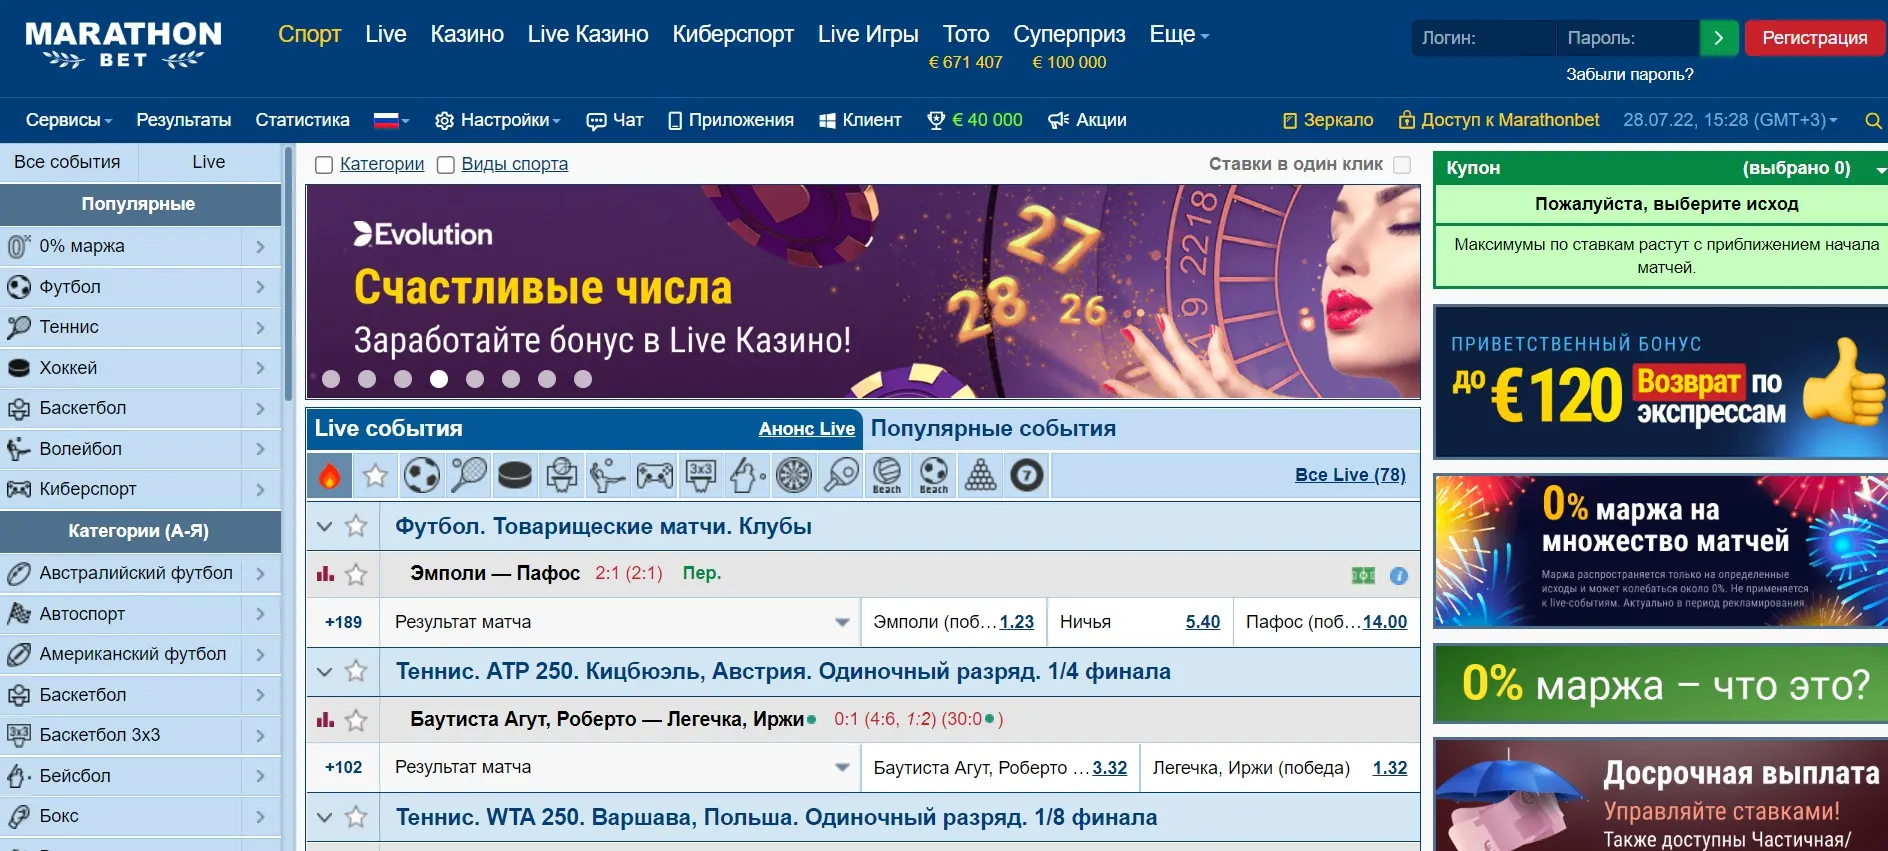Open the Настройки dropdown menu
The image size is (1888, 851).
pyautogui.click(x=498, y=121)
